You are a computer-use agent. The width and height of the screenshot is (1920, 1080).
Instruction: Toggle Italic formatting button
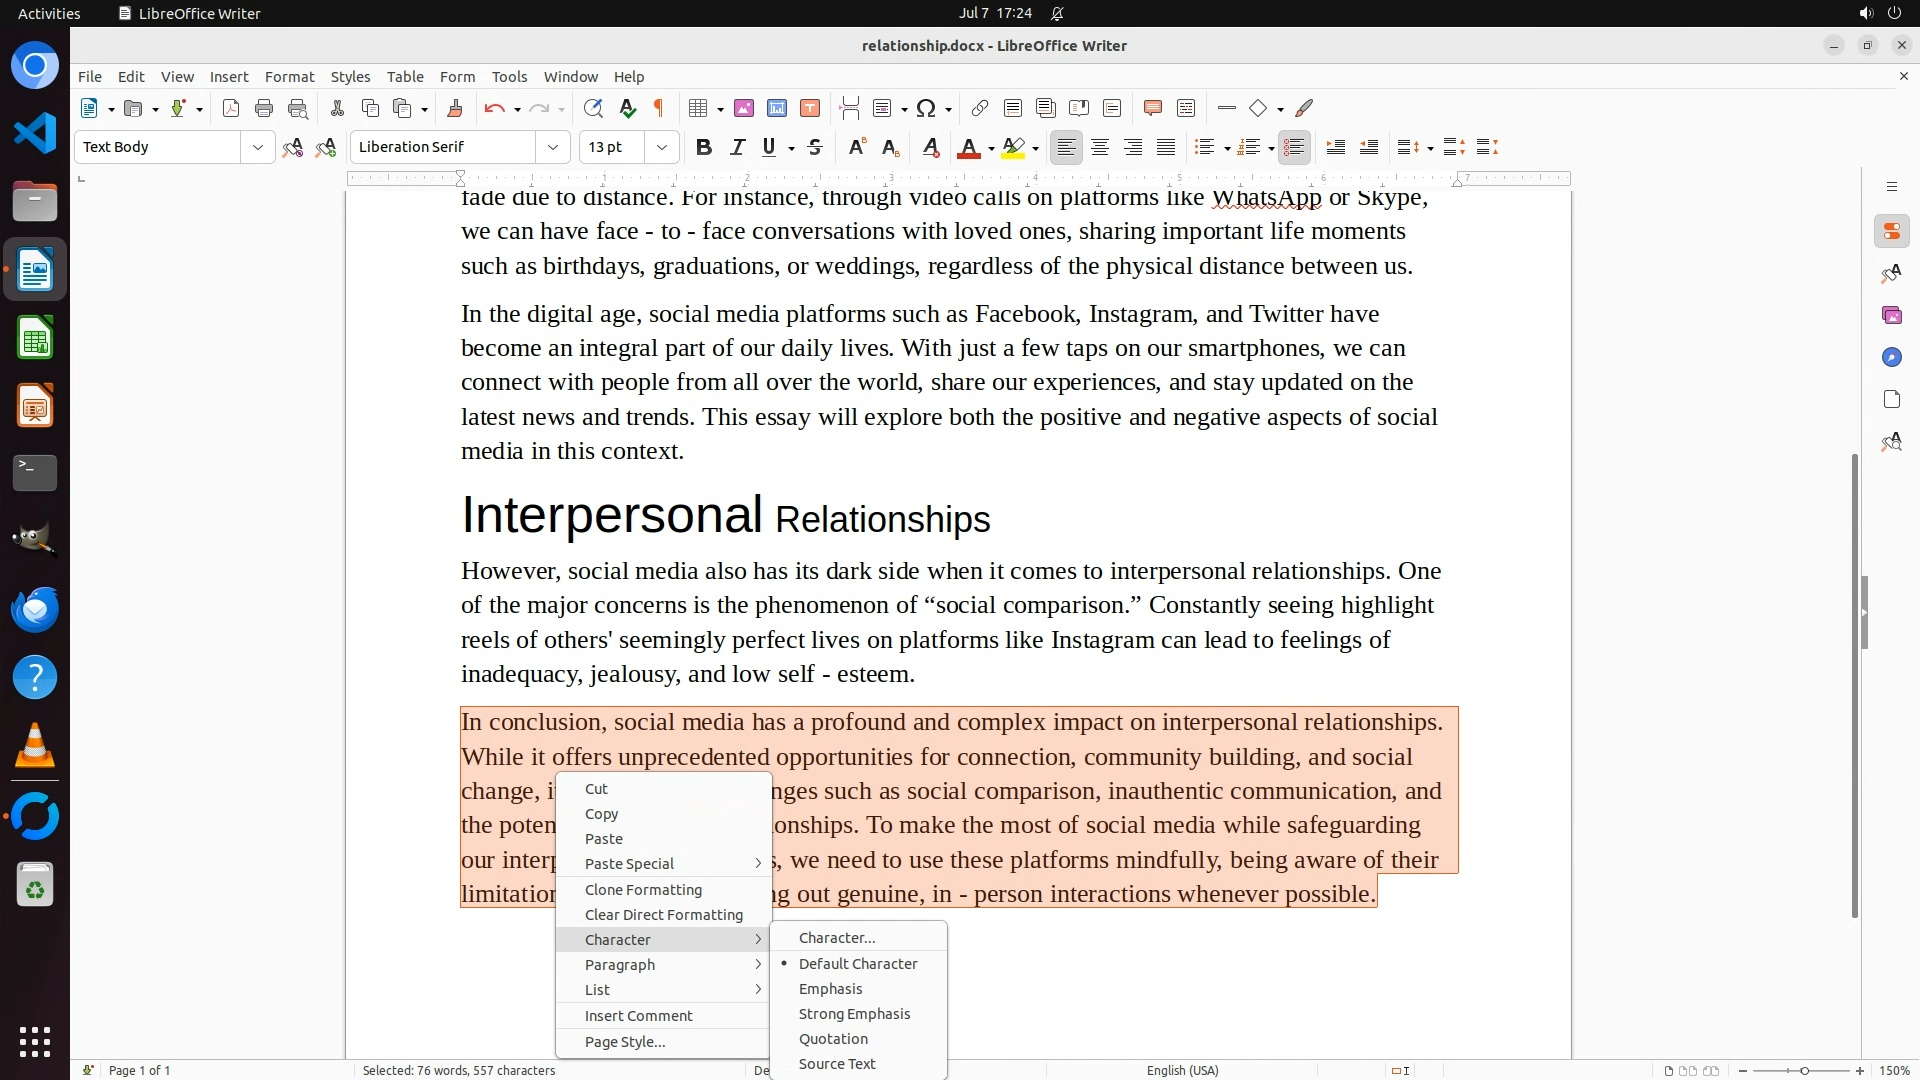coord(738,147)
